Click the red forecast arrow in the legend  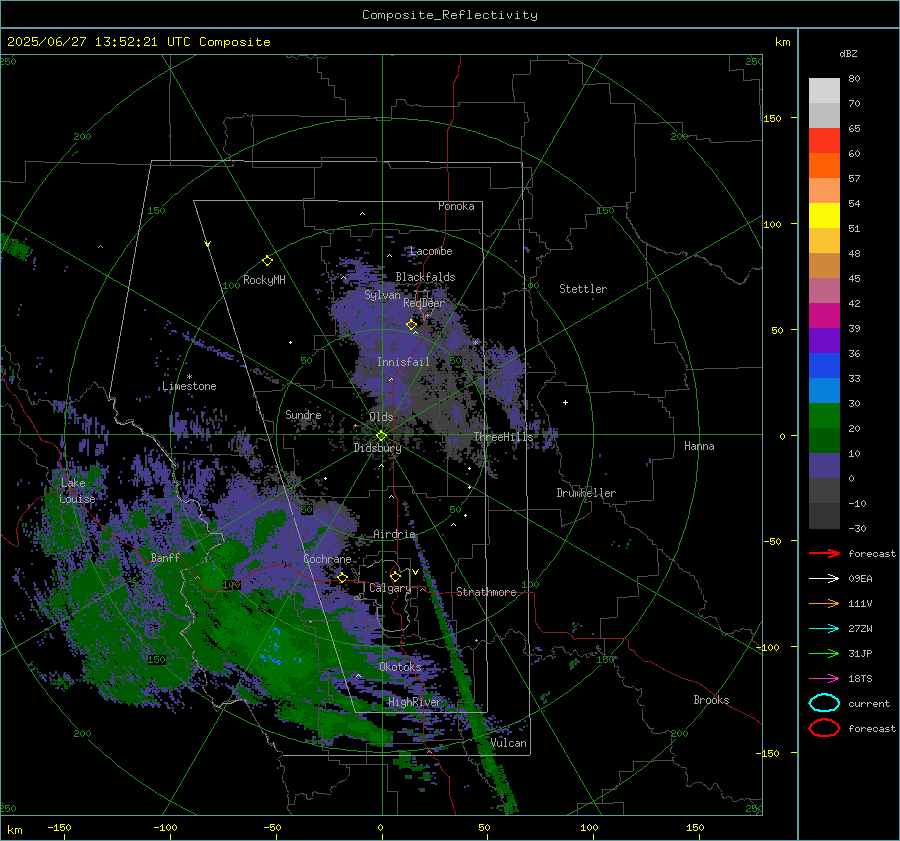pyautogui.click(x=824, y=553)
